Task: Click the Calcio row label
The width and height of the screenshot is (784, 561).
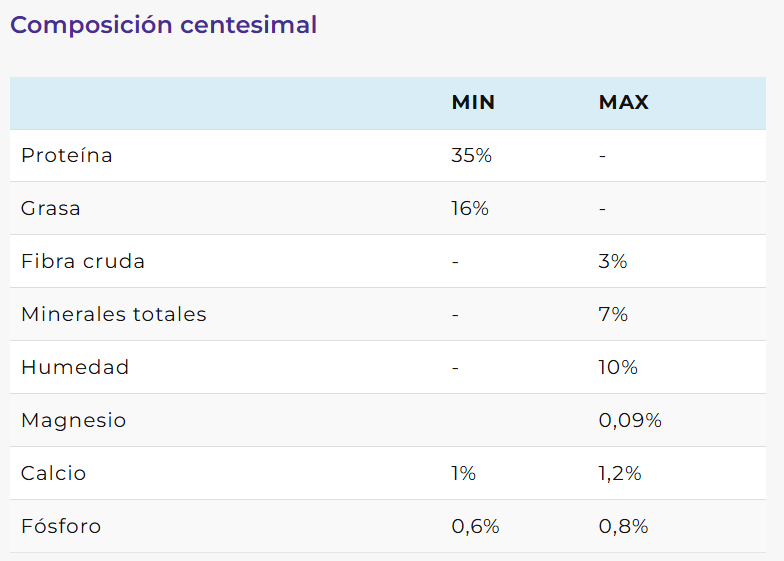Action: [x=54, y=474]
